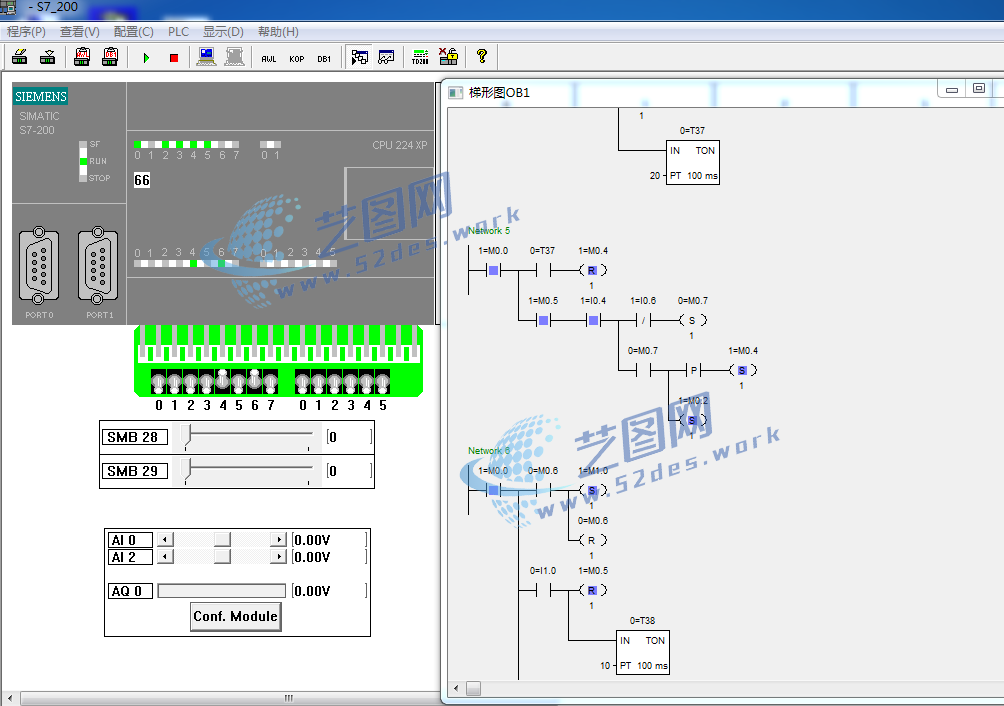Click the blue-screen computer monitor toolbar icon
This screenshot has height=706, width=1004.
coord(206,57)
